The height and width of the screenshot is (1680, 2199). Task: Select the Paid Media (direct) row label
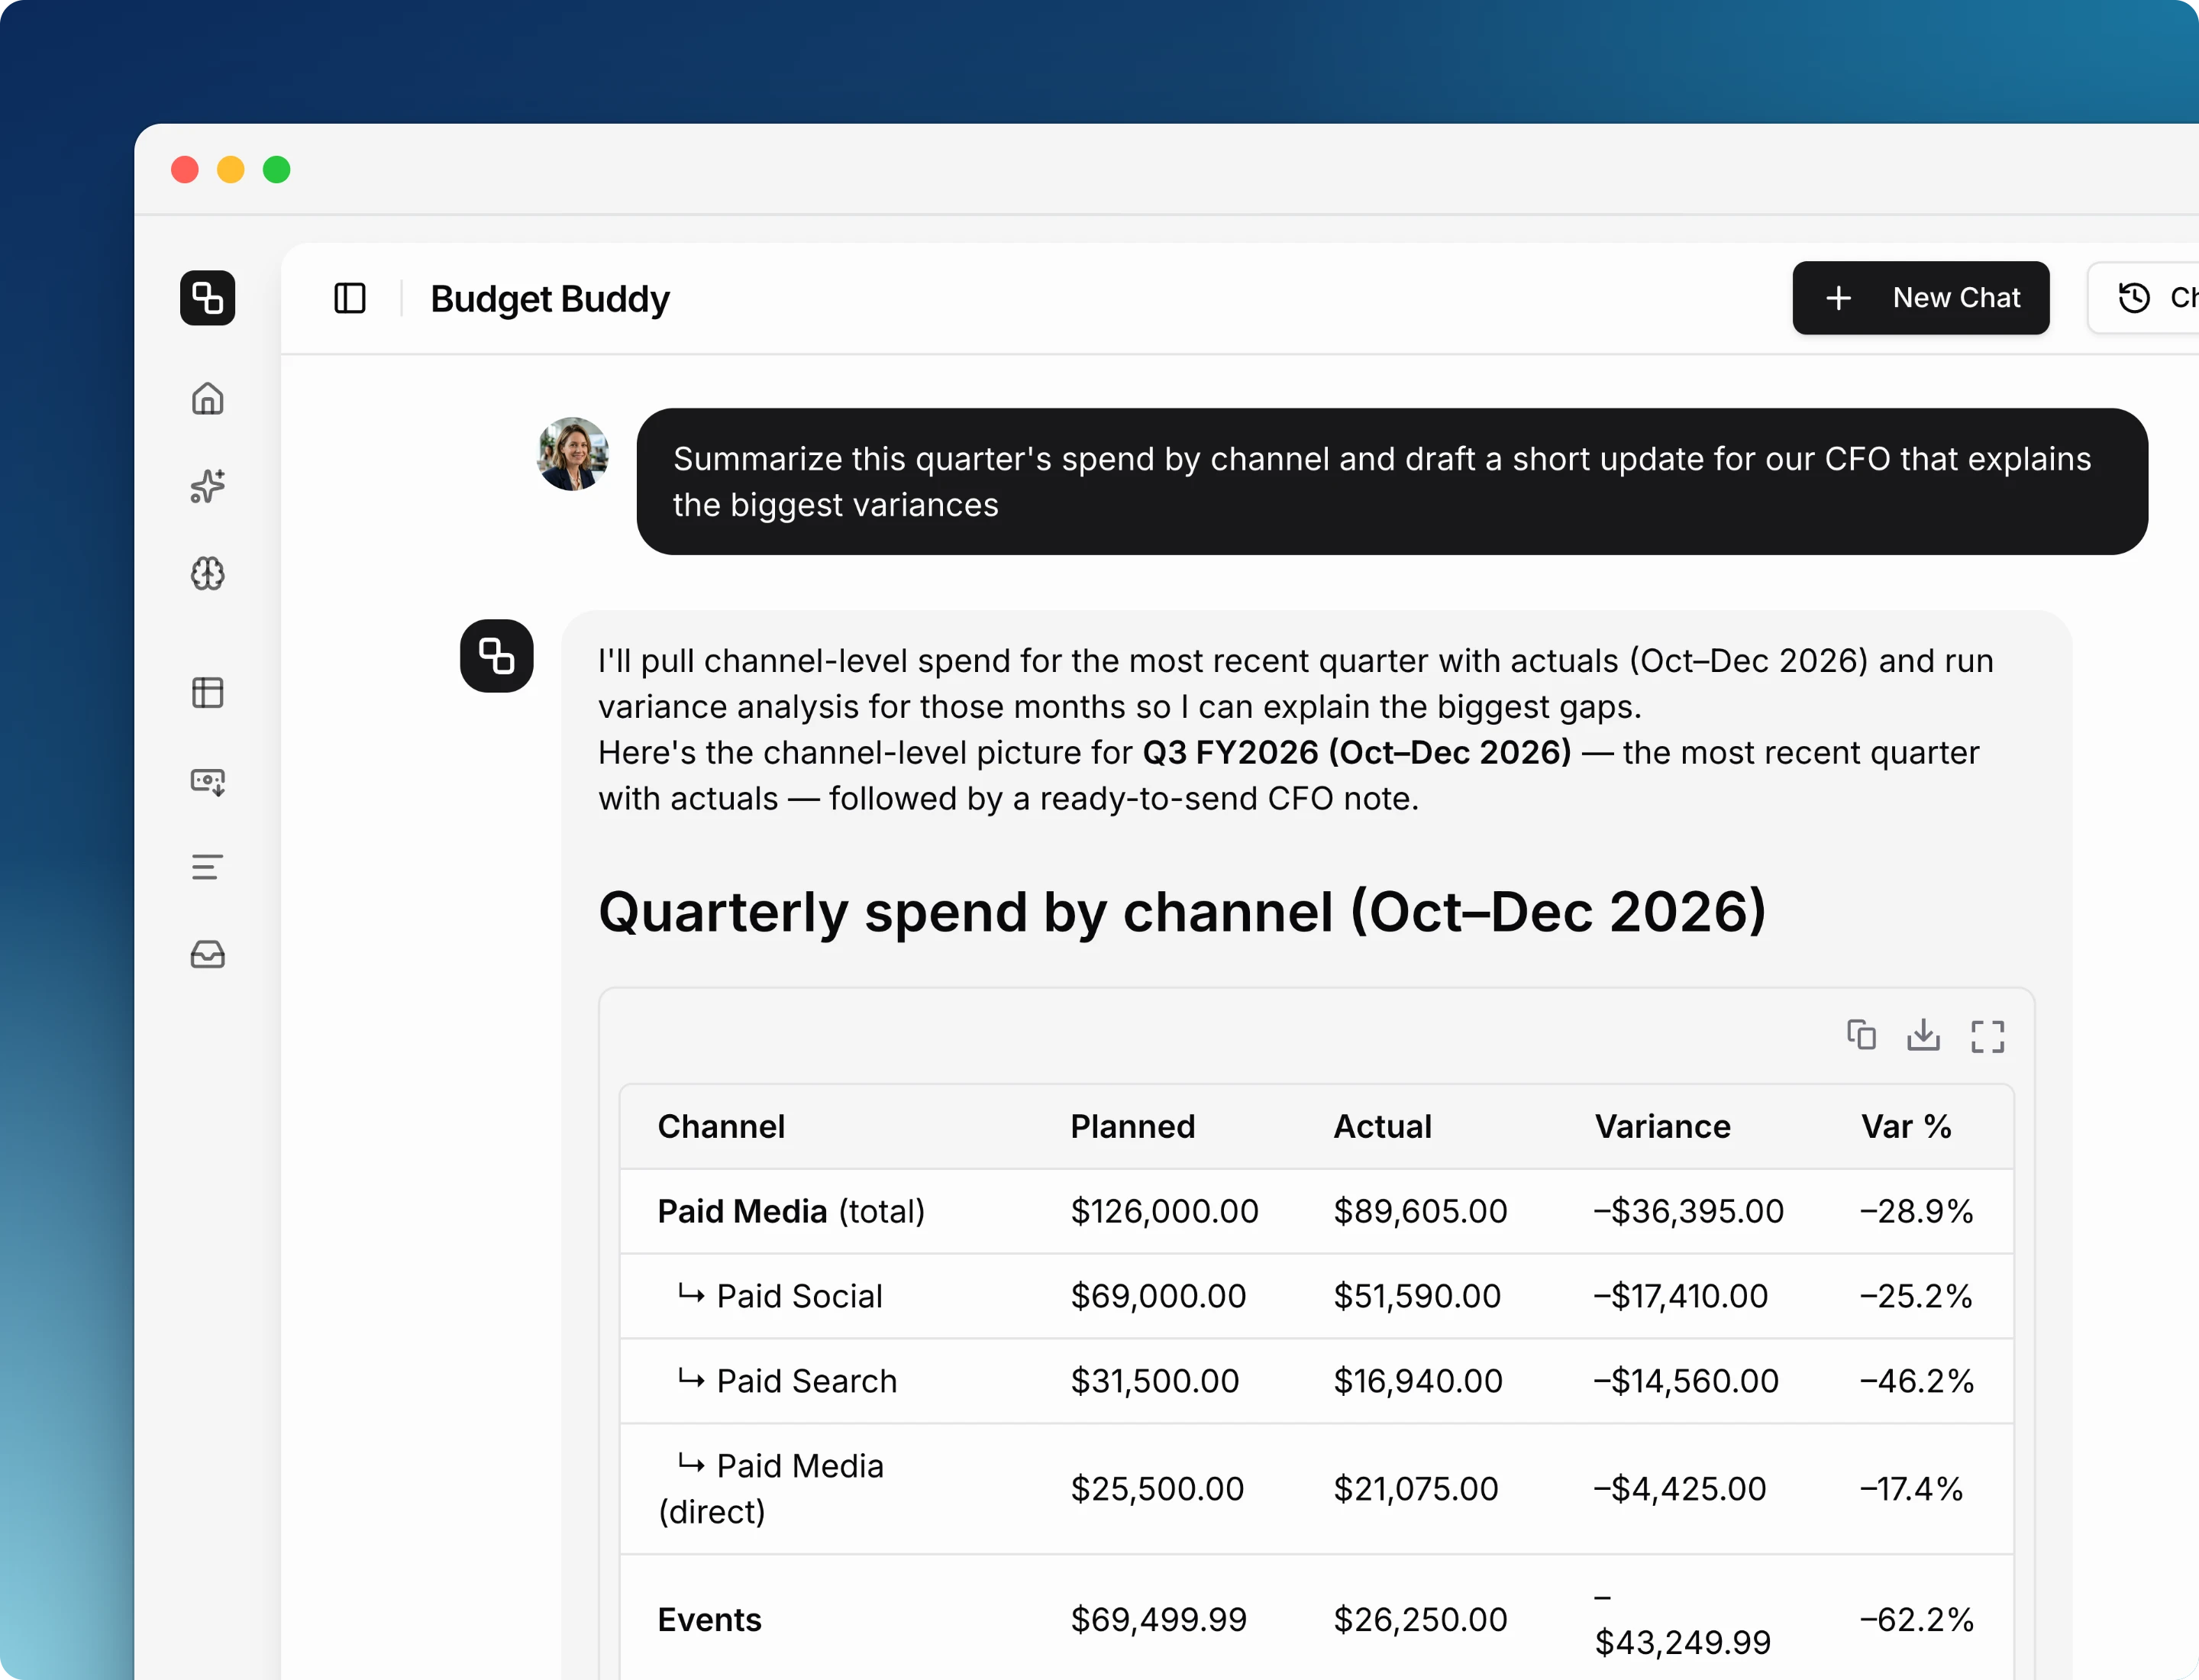point(771,1489)
